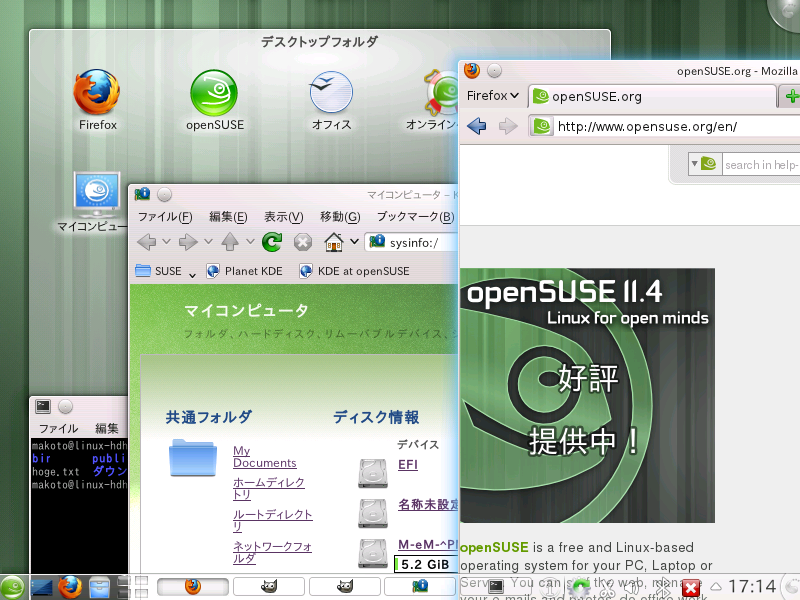Screen dimensions: 800x600
Task: Open KDE at openSUSE bookmark
Action: click(354, 271)
